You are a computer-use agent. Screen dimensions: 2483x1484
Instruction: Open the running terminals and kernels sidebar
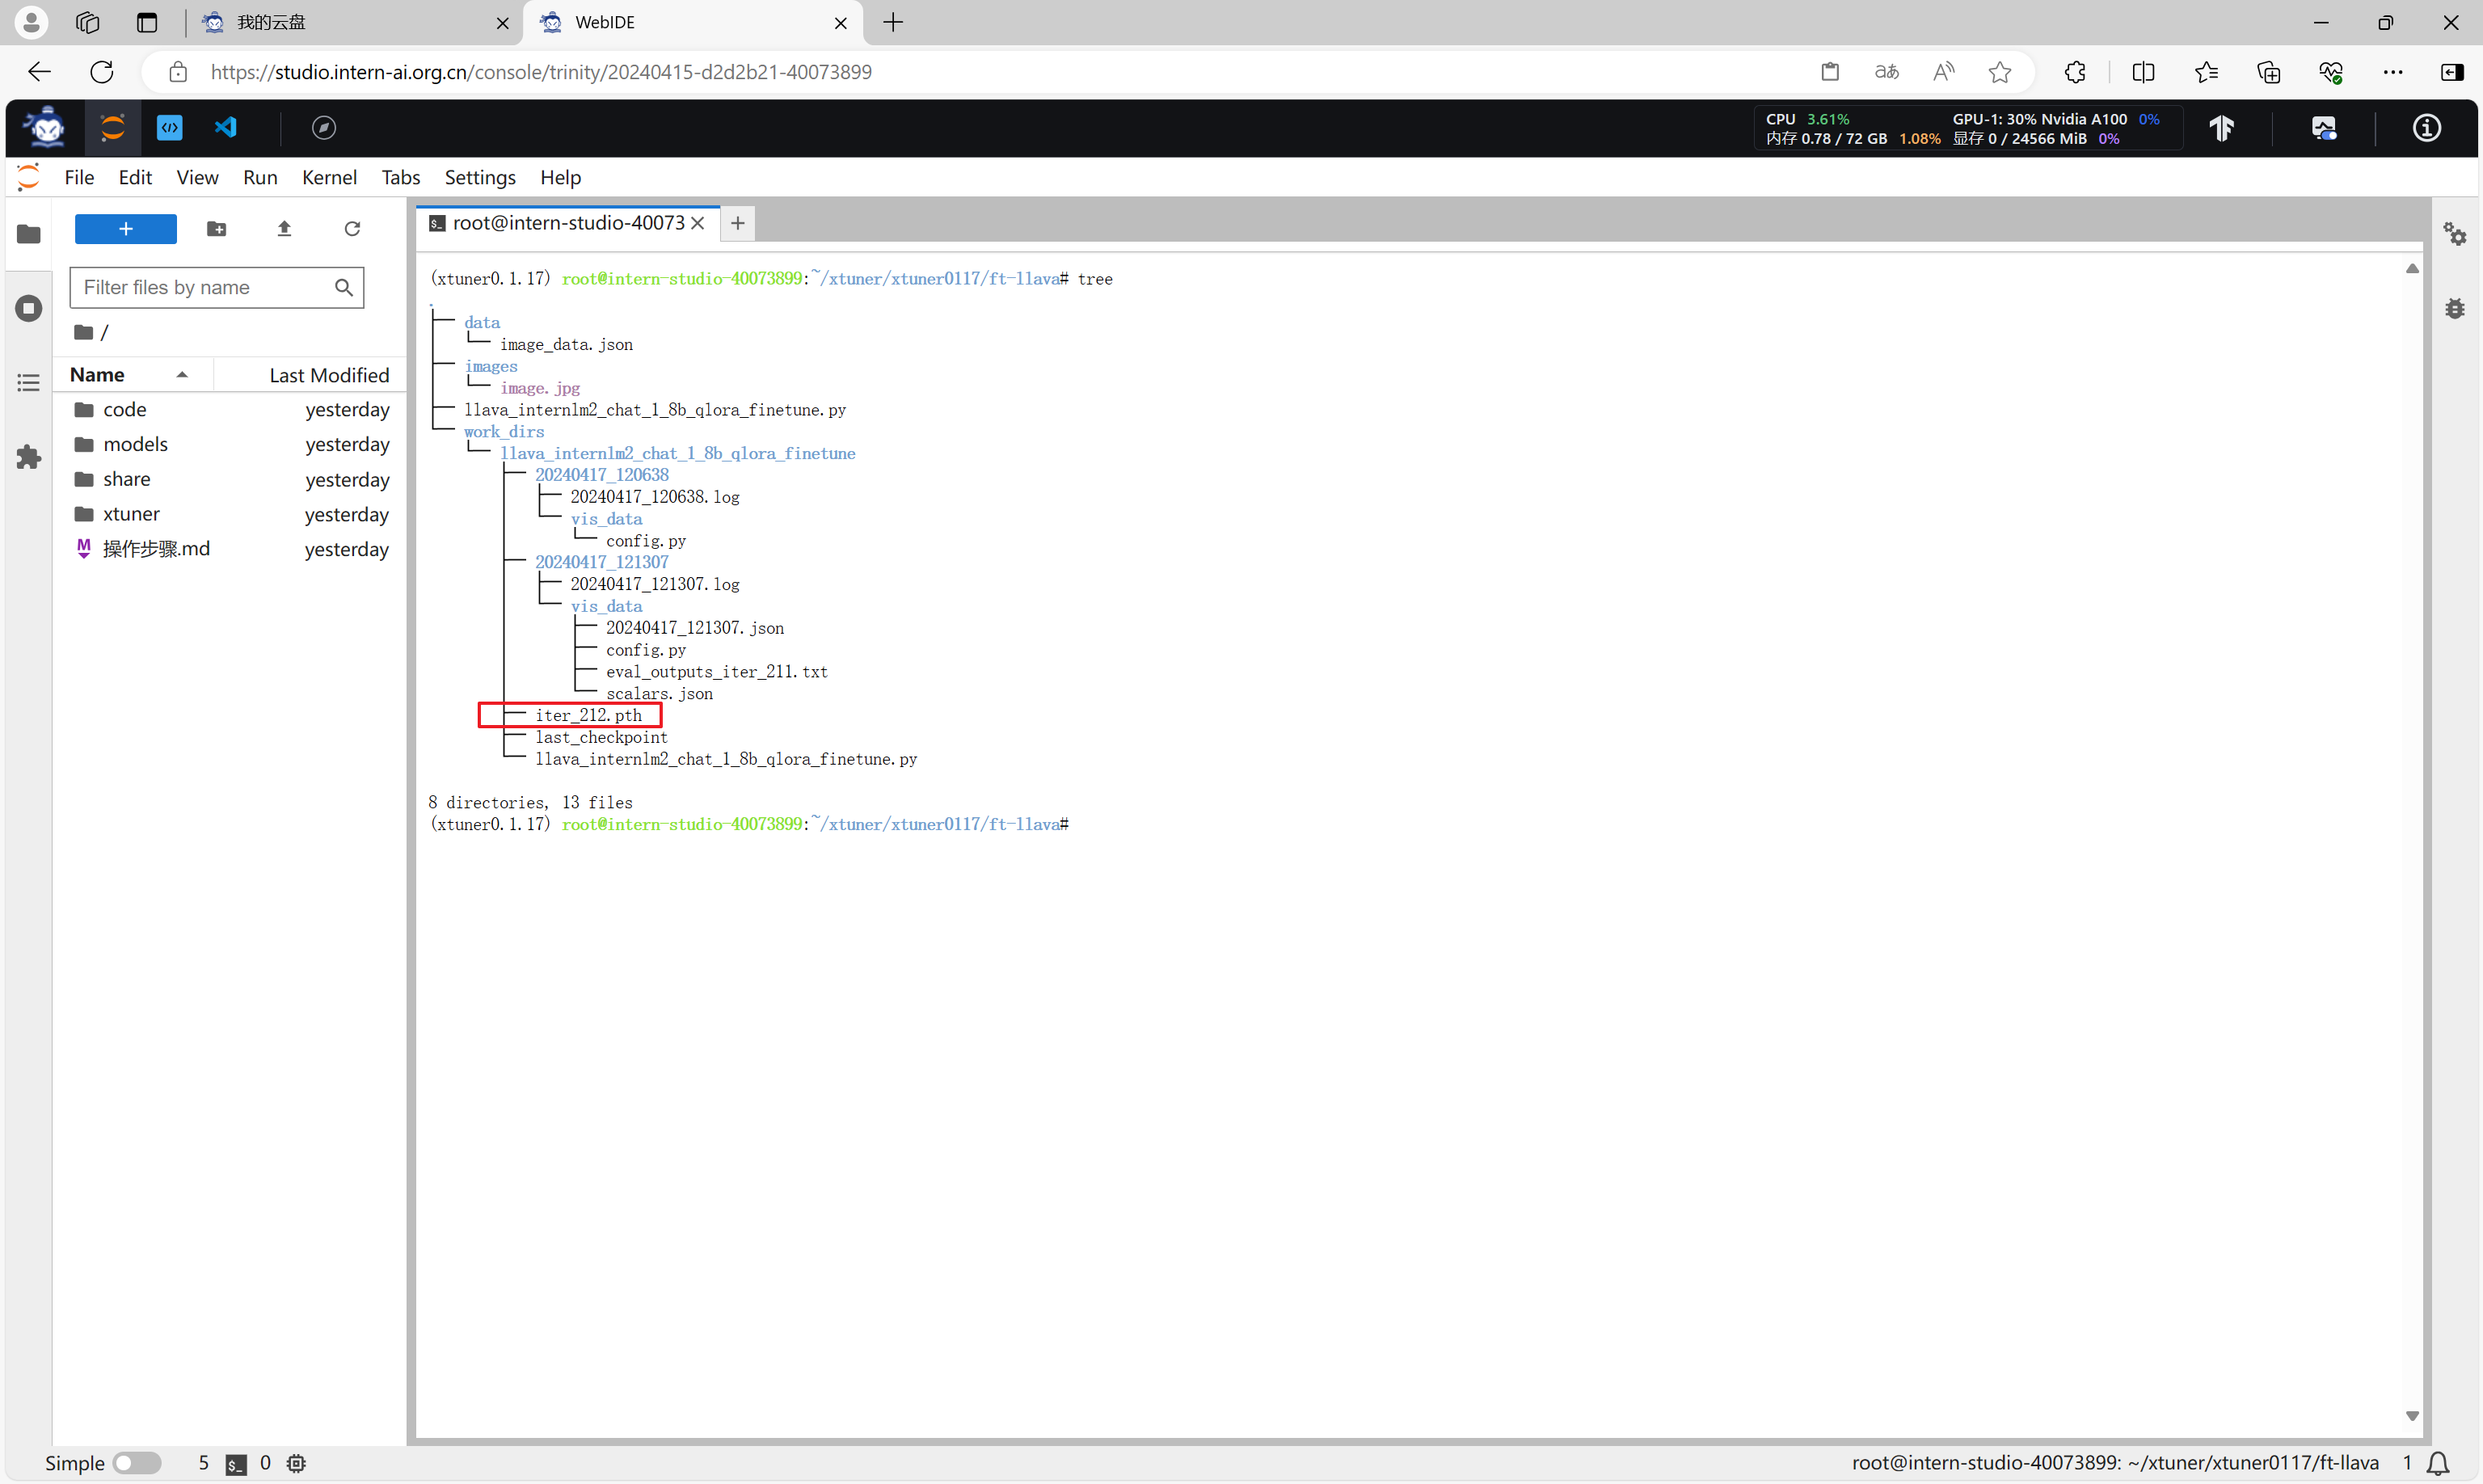tap(29, 308)
